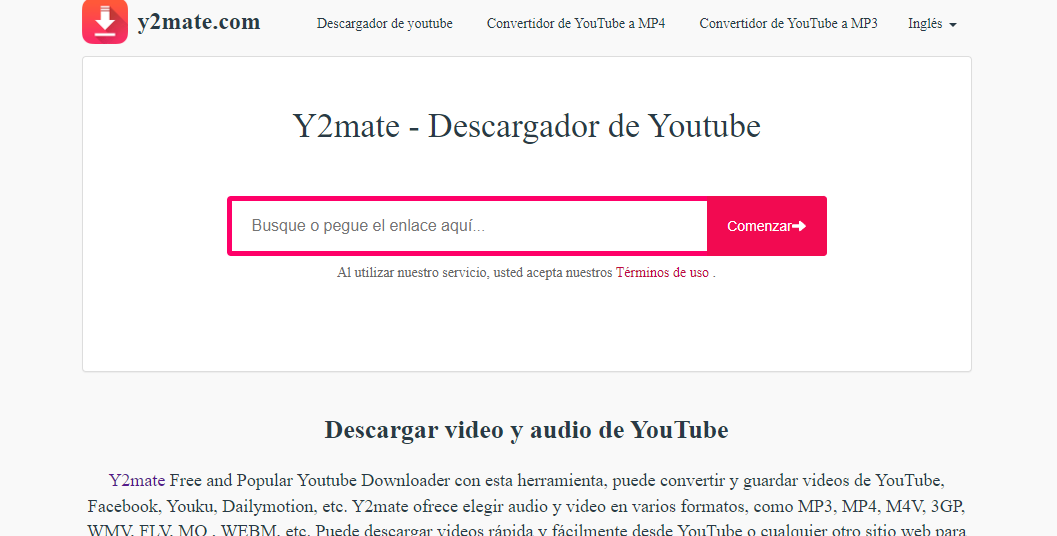
Task: Open Convertidor de YouTube a MP4
Action: pyautogui.click(x=576, y=24)
